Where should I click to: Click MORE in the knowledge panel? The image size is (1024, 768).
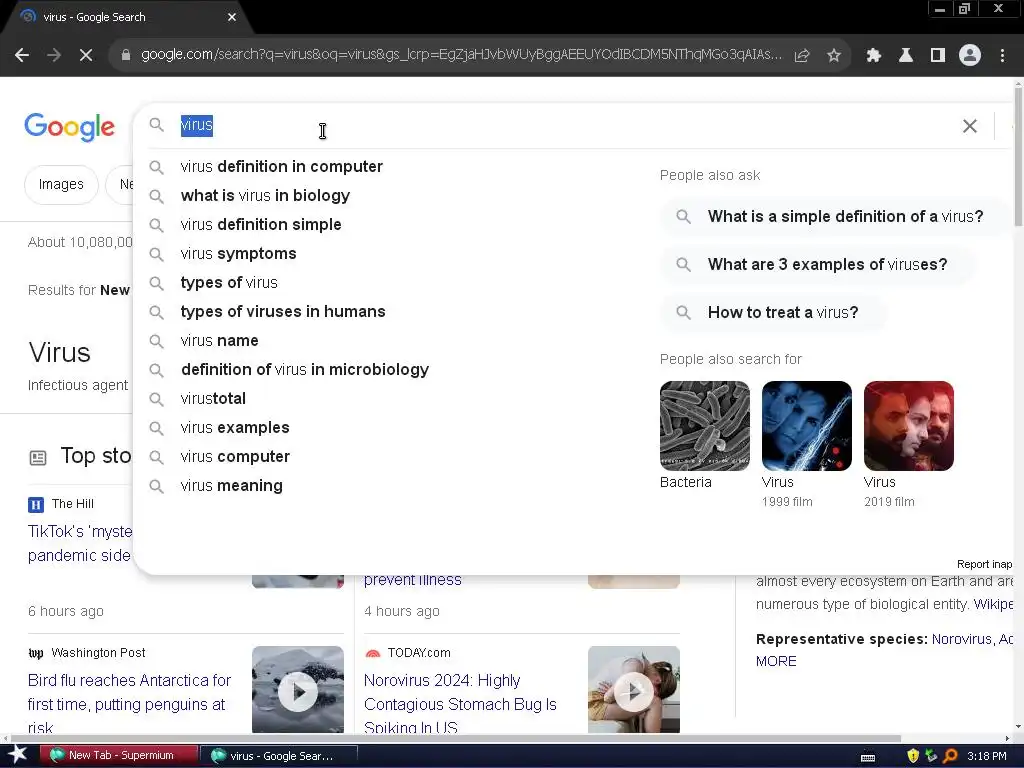point(776,662)
